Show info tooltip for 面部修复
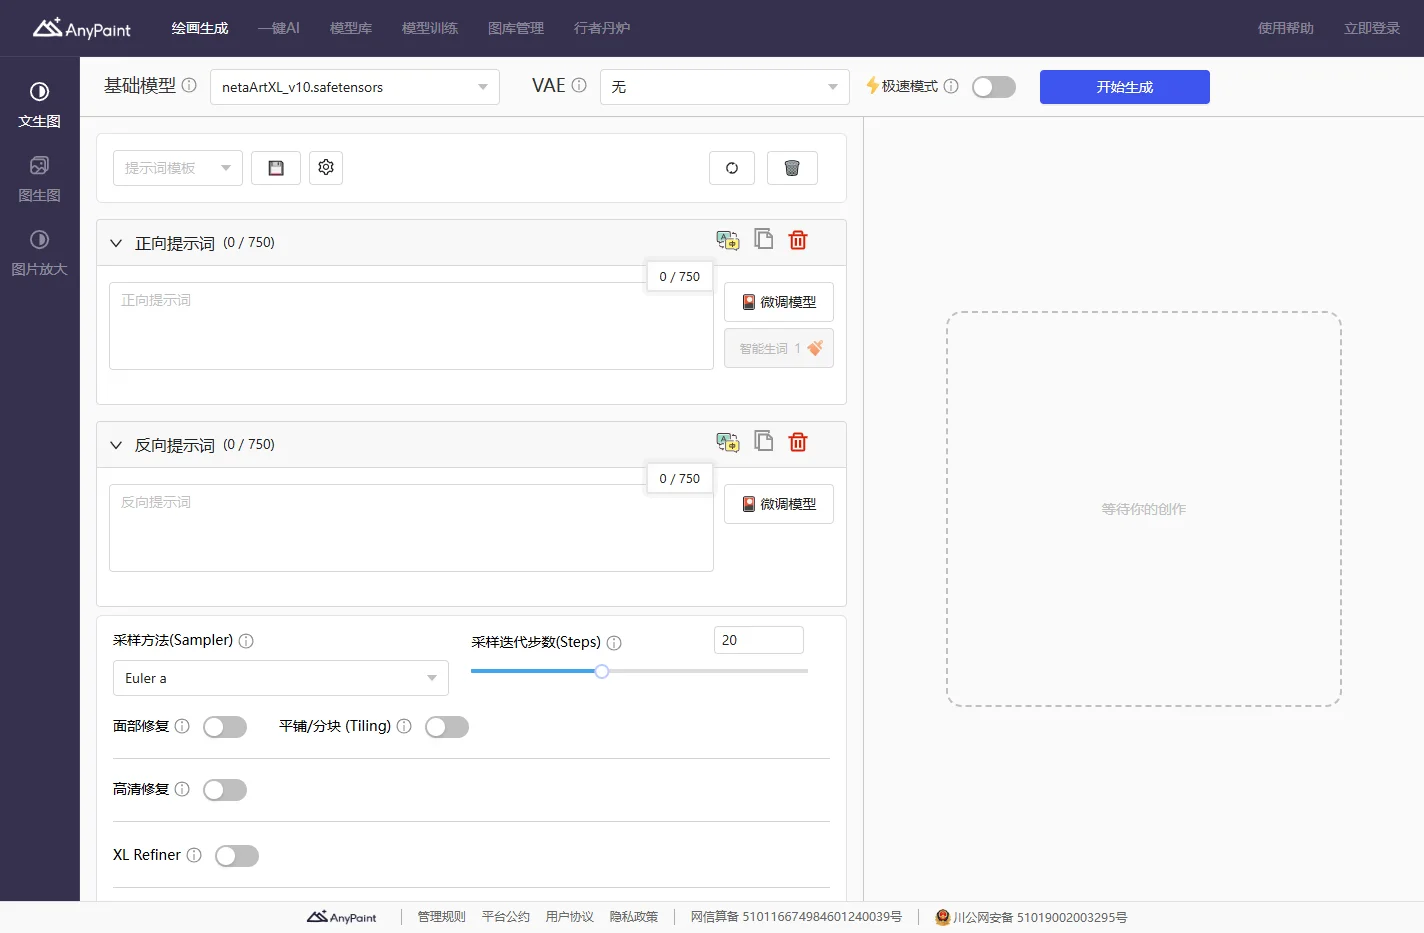1424x933 pixels. pos(182,726)
